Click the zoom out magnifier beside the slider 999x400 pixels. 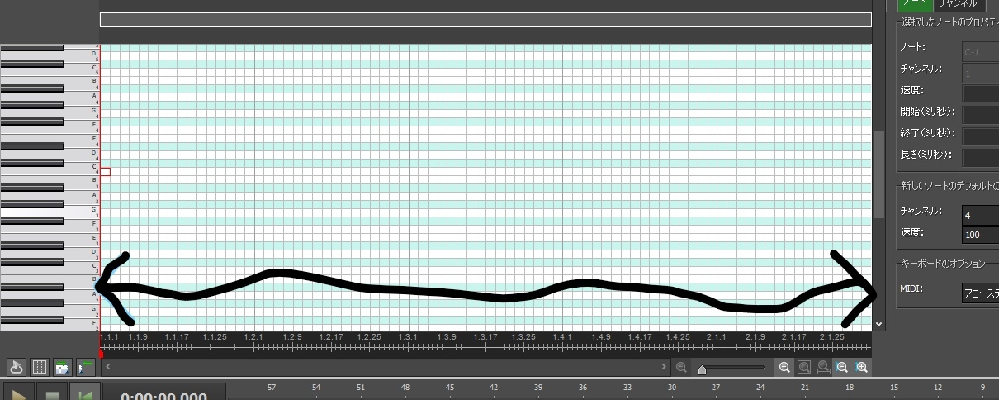coord(784,367)
